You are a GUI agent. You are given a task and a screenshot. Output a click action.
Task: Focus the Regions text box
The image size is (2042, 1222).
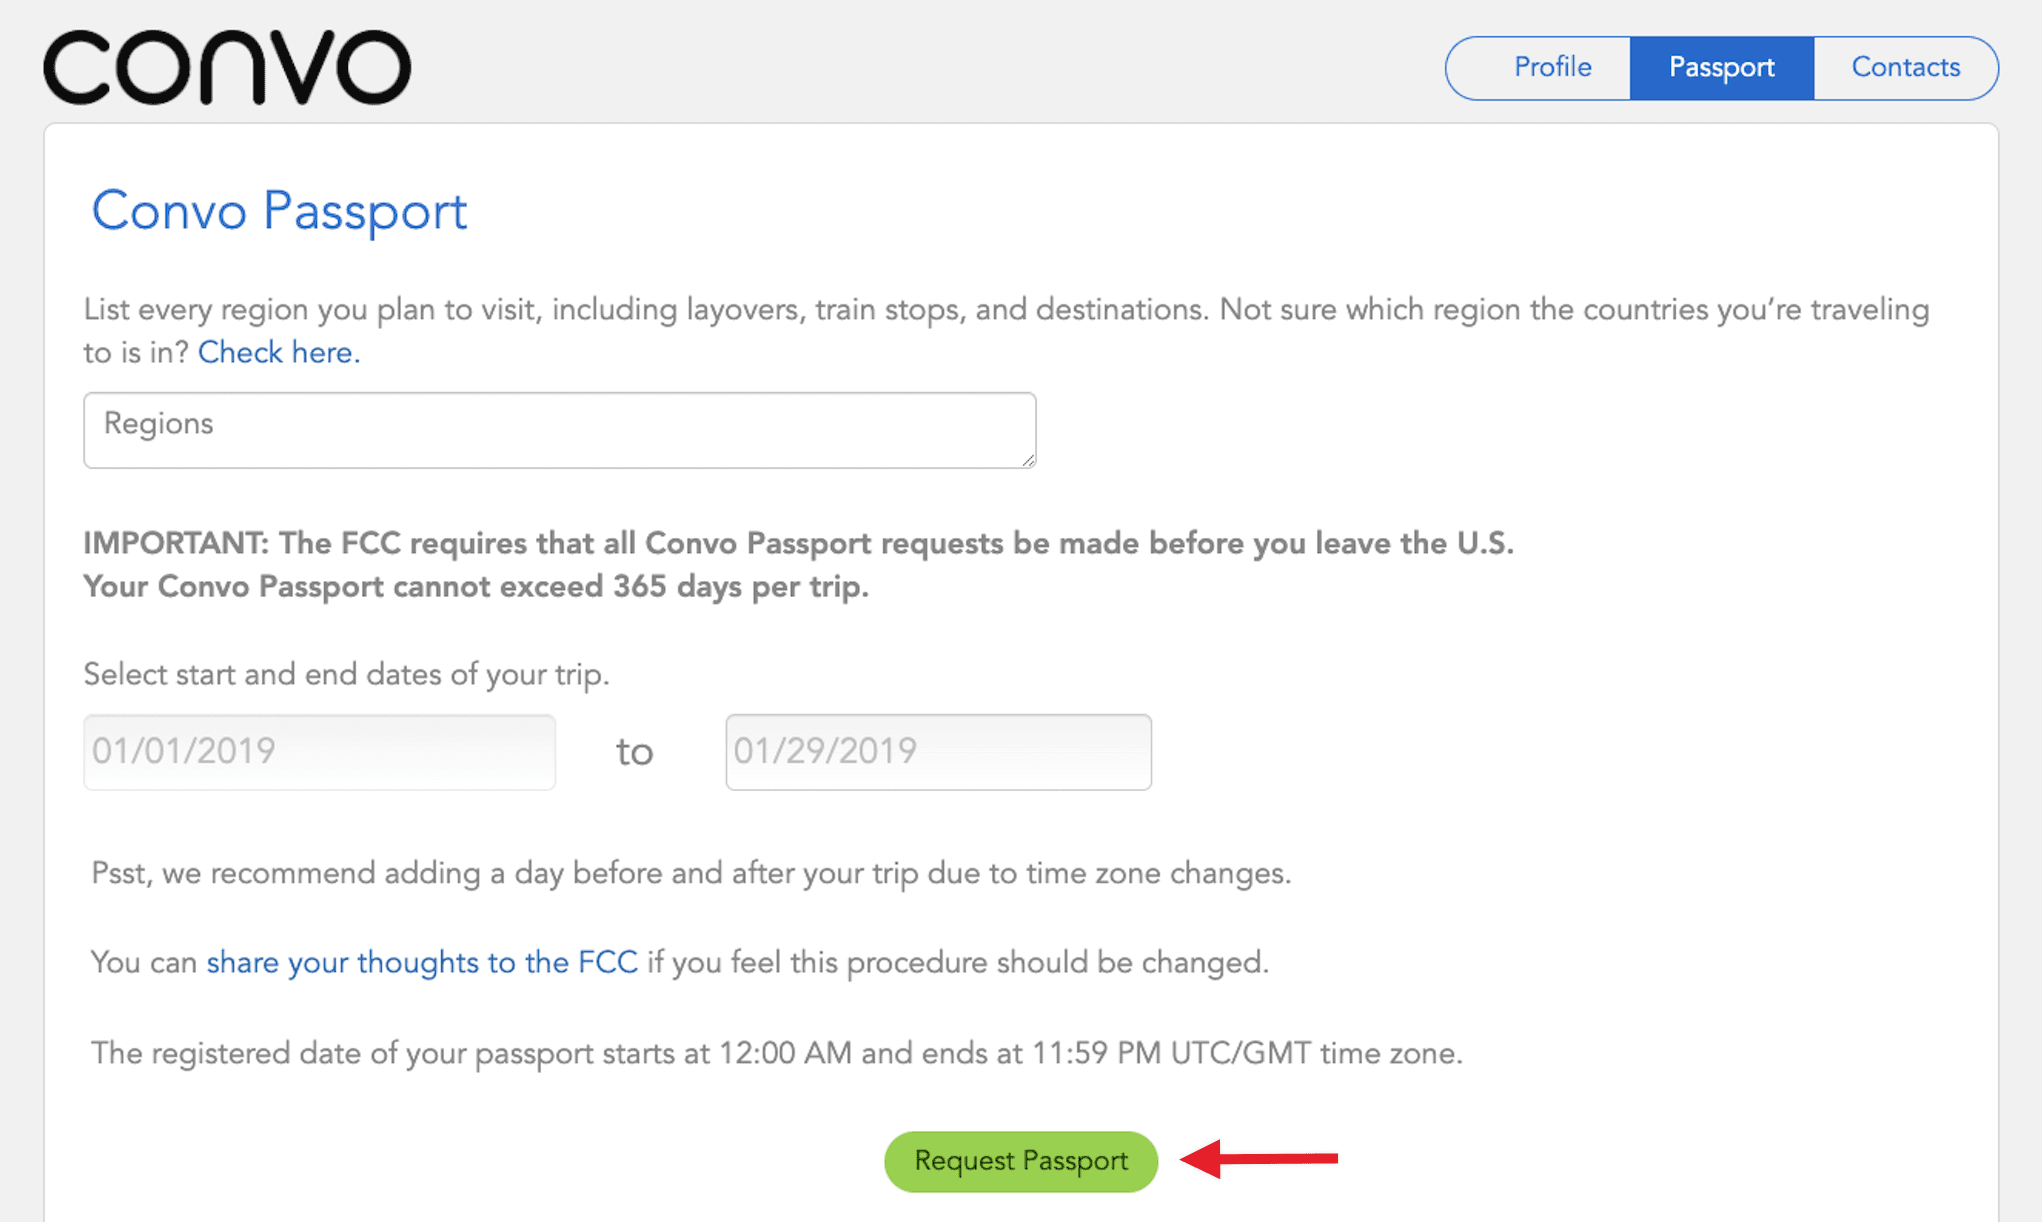coord(558,429)
